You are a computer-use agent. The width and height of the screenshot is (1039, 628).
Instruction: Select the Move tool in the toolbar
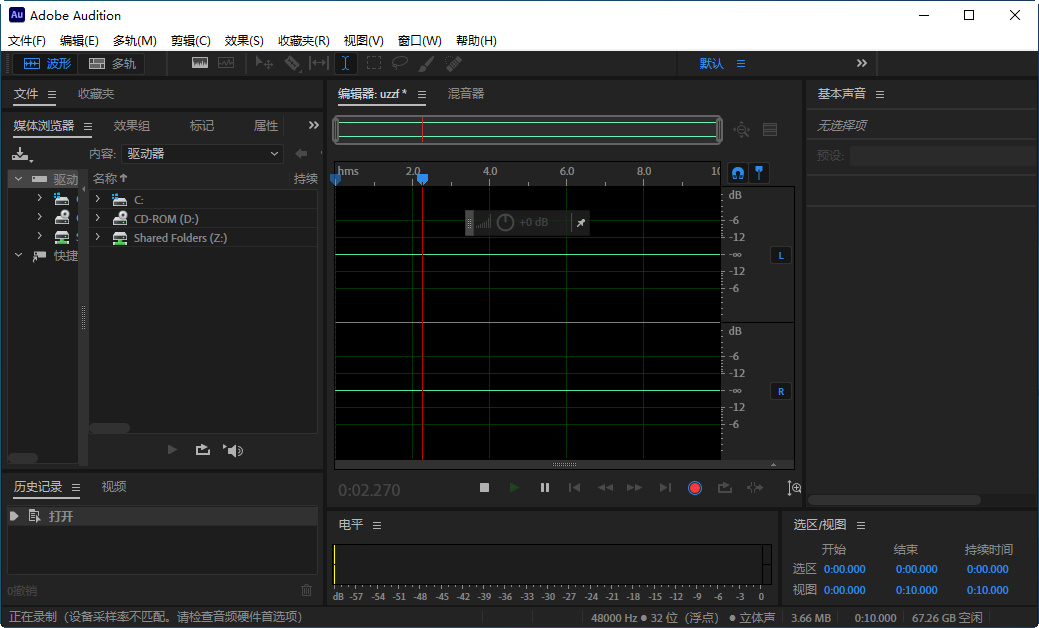265,62
